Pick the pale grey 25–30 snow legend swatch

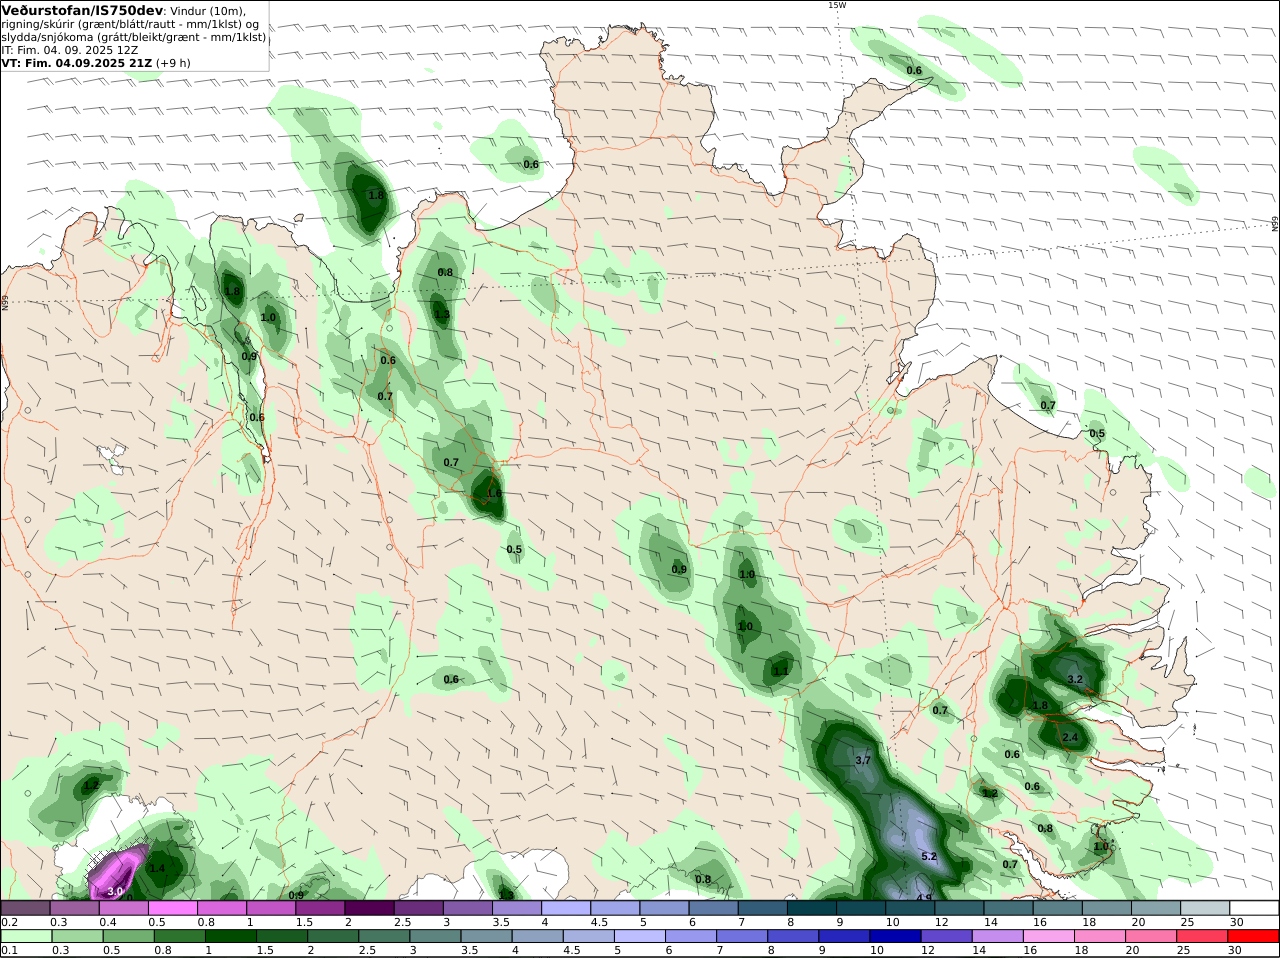pyautogui.click(x=1205, y=908)
